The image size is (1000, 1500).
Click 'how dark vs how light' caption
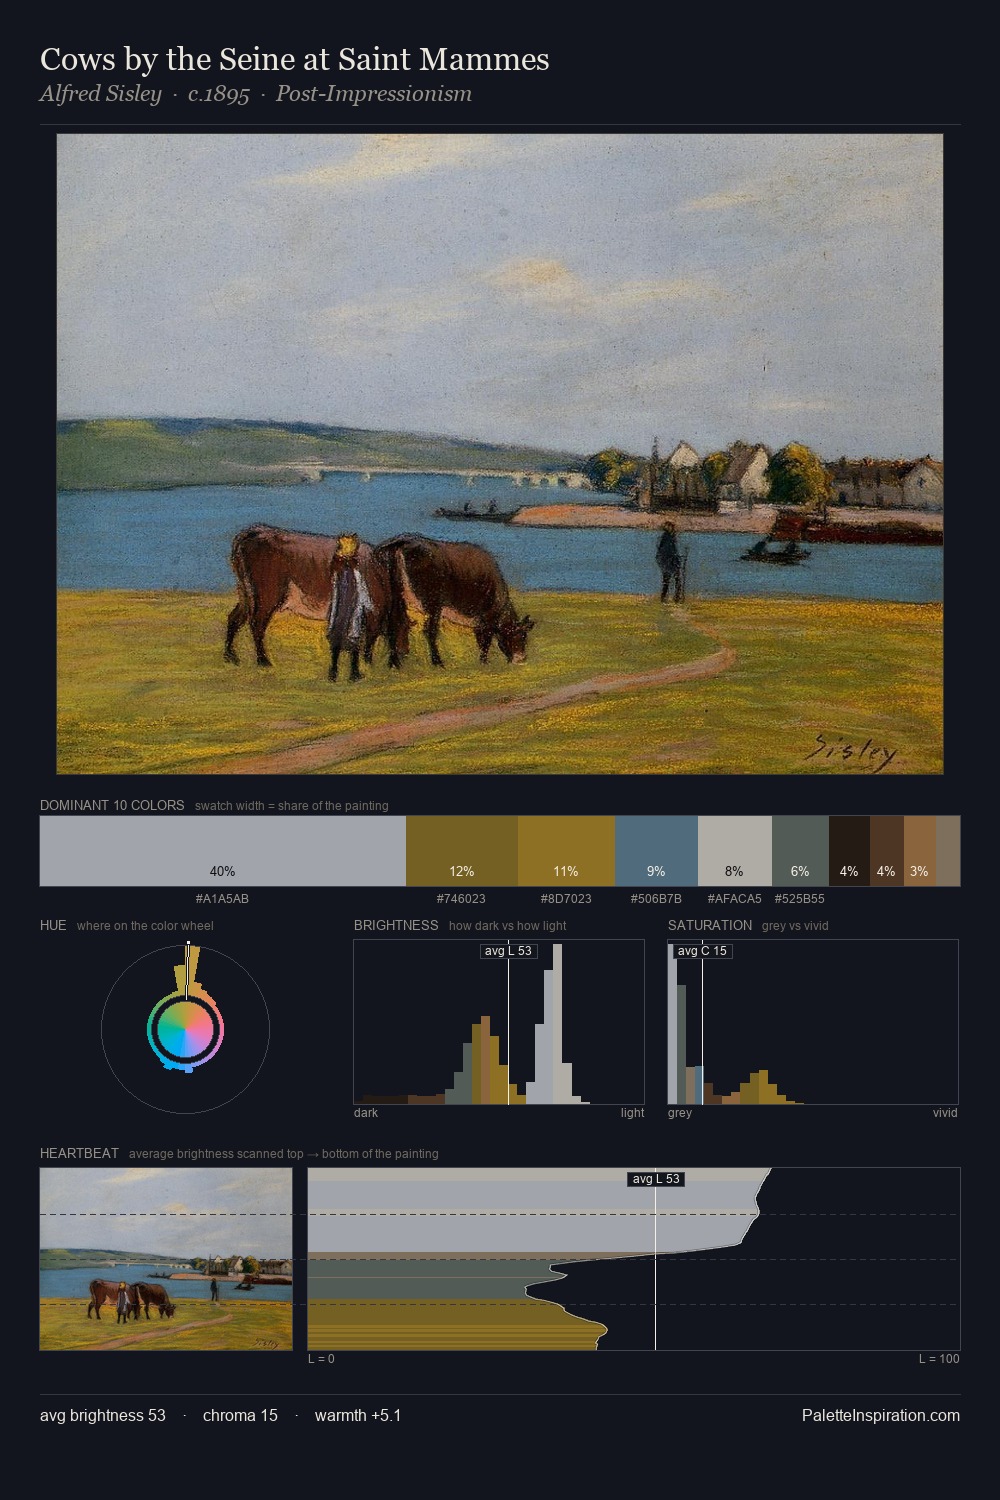click(x=508, y=926)
